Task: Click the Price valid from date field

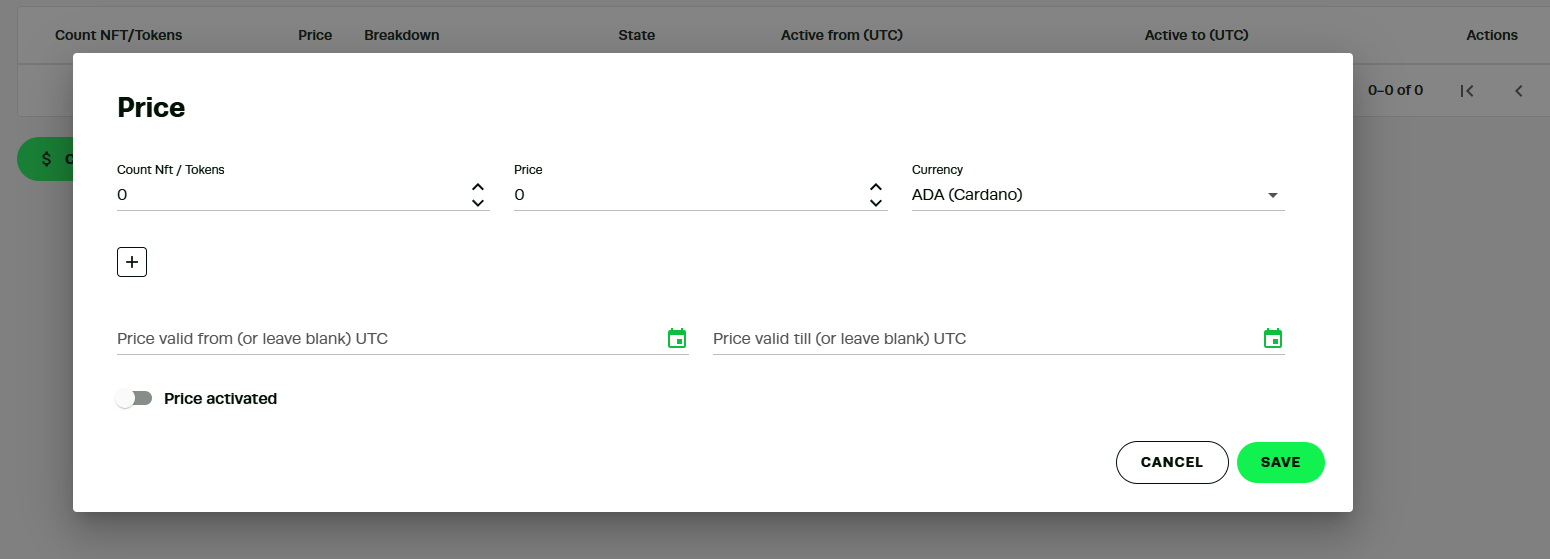Action: click(389, 338)
